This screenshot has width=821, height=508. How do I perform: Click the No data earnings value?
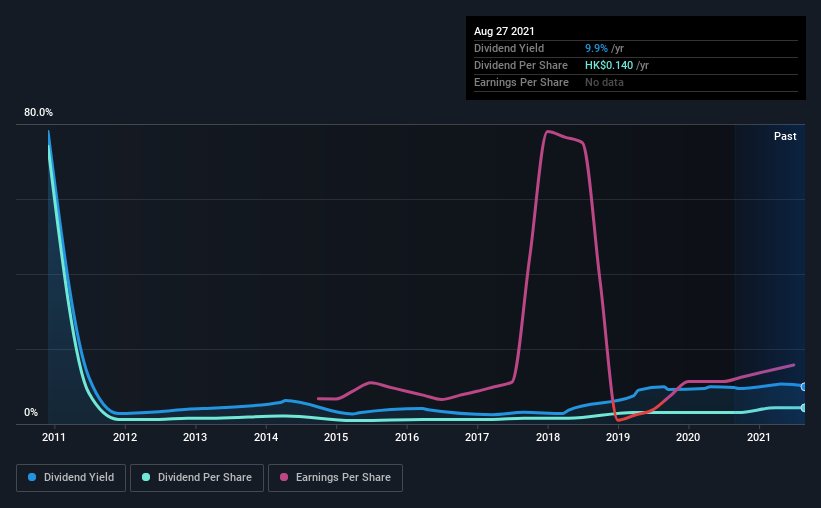point(604,82)
